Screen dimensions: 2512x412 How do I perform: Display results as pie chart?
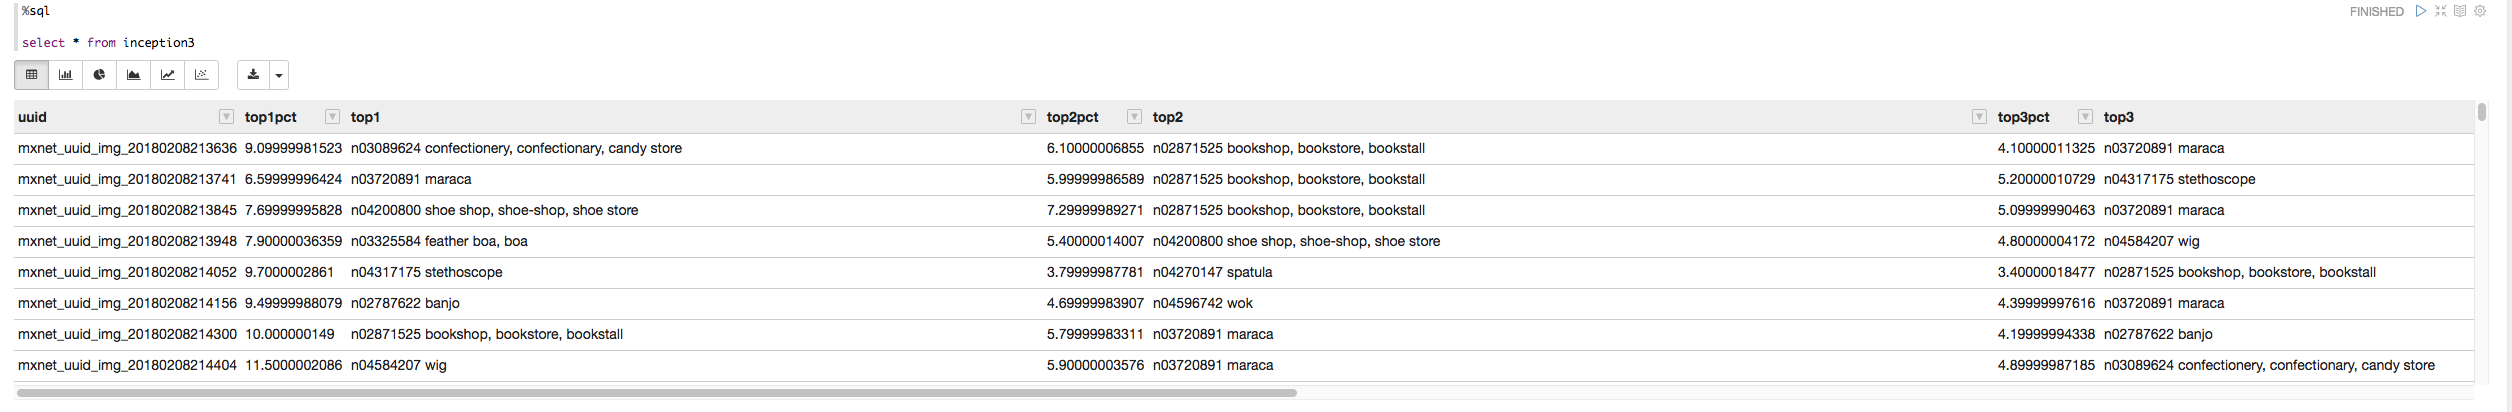click(x=99, y=75)
